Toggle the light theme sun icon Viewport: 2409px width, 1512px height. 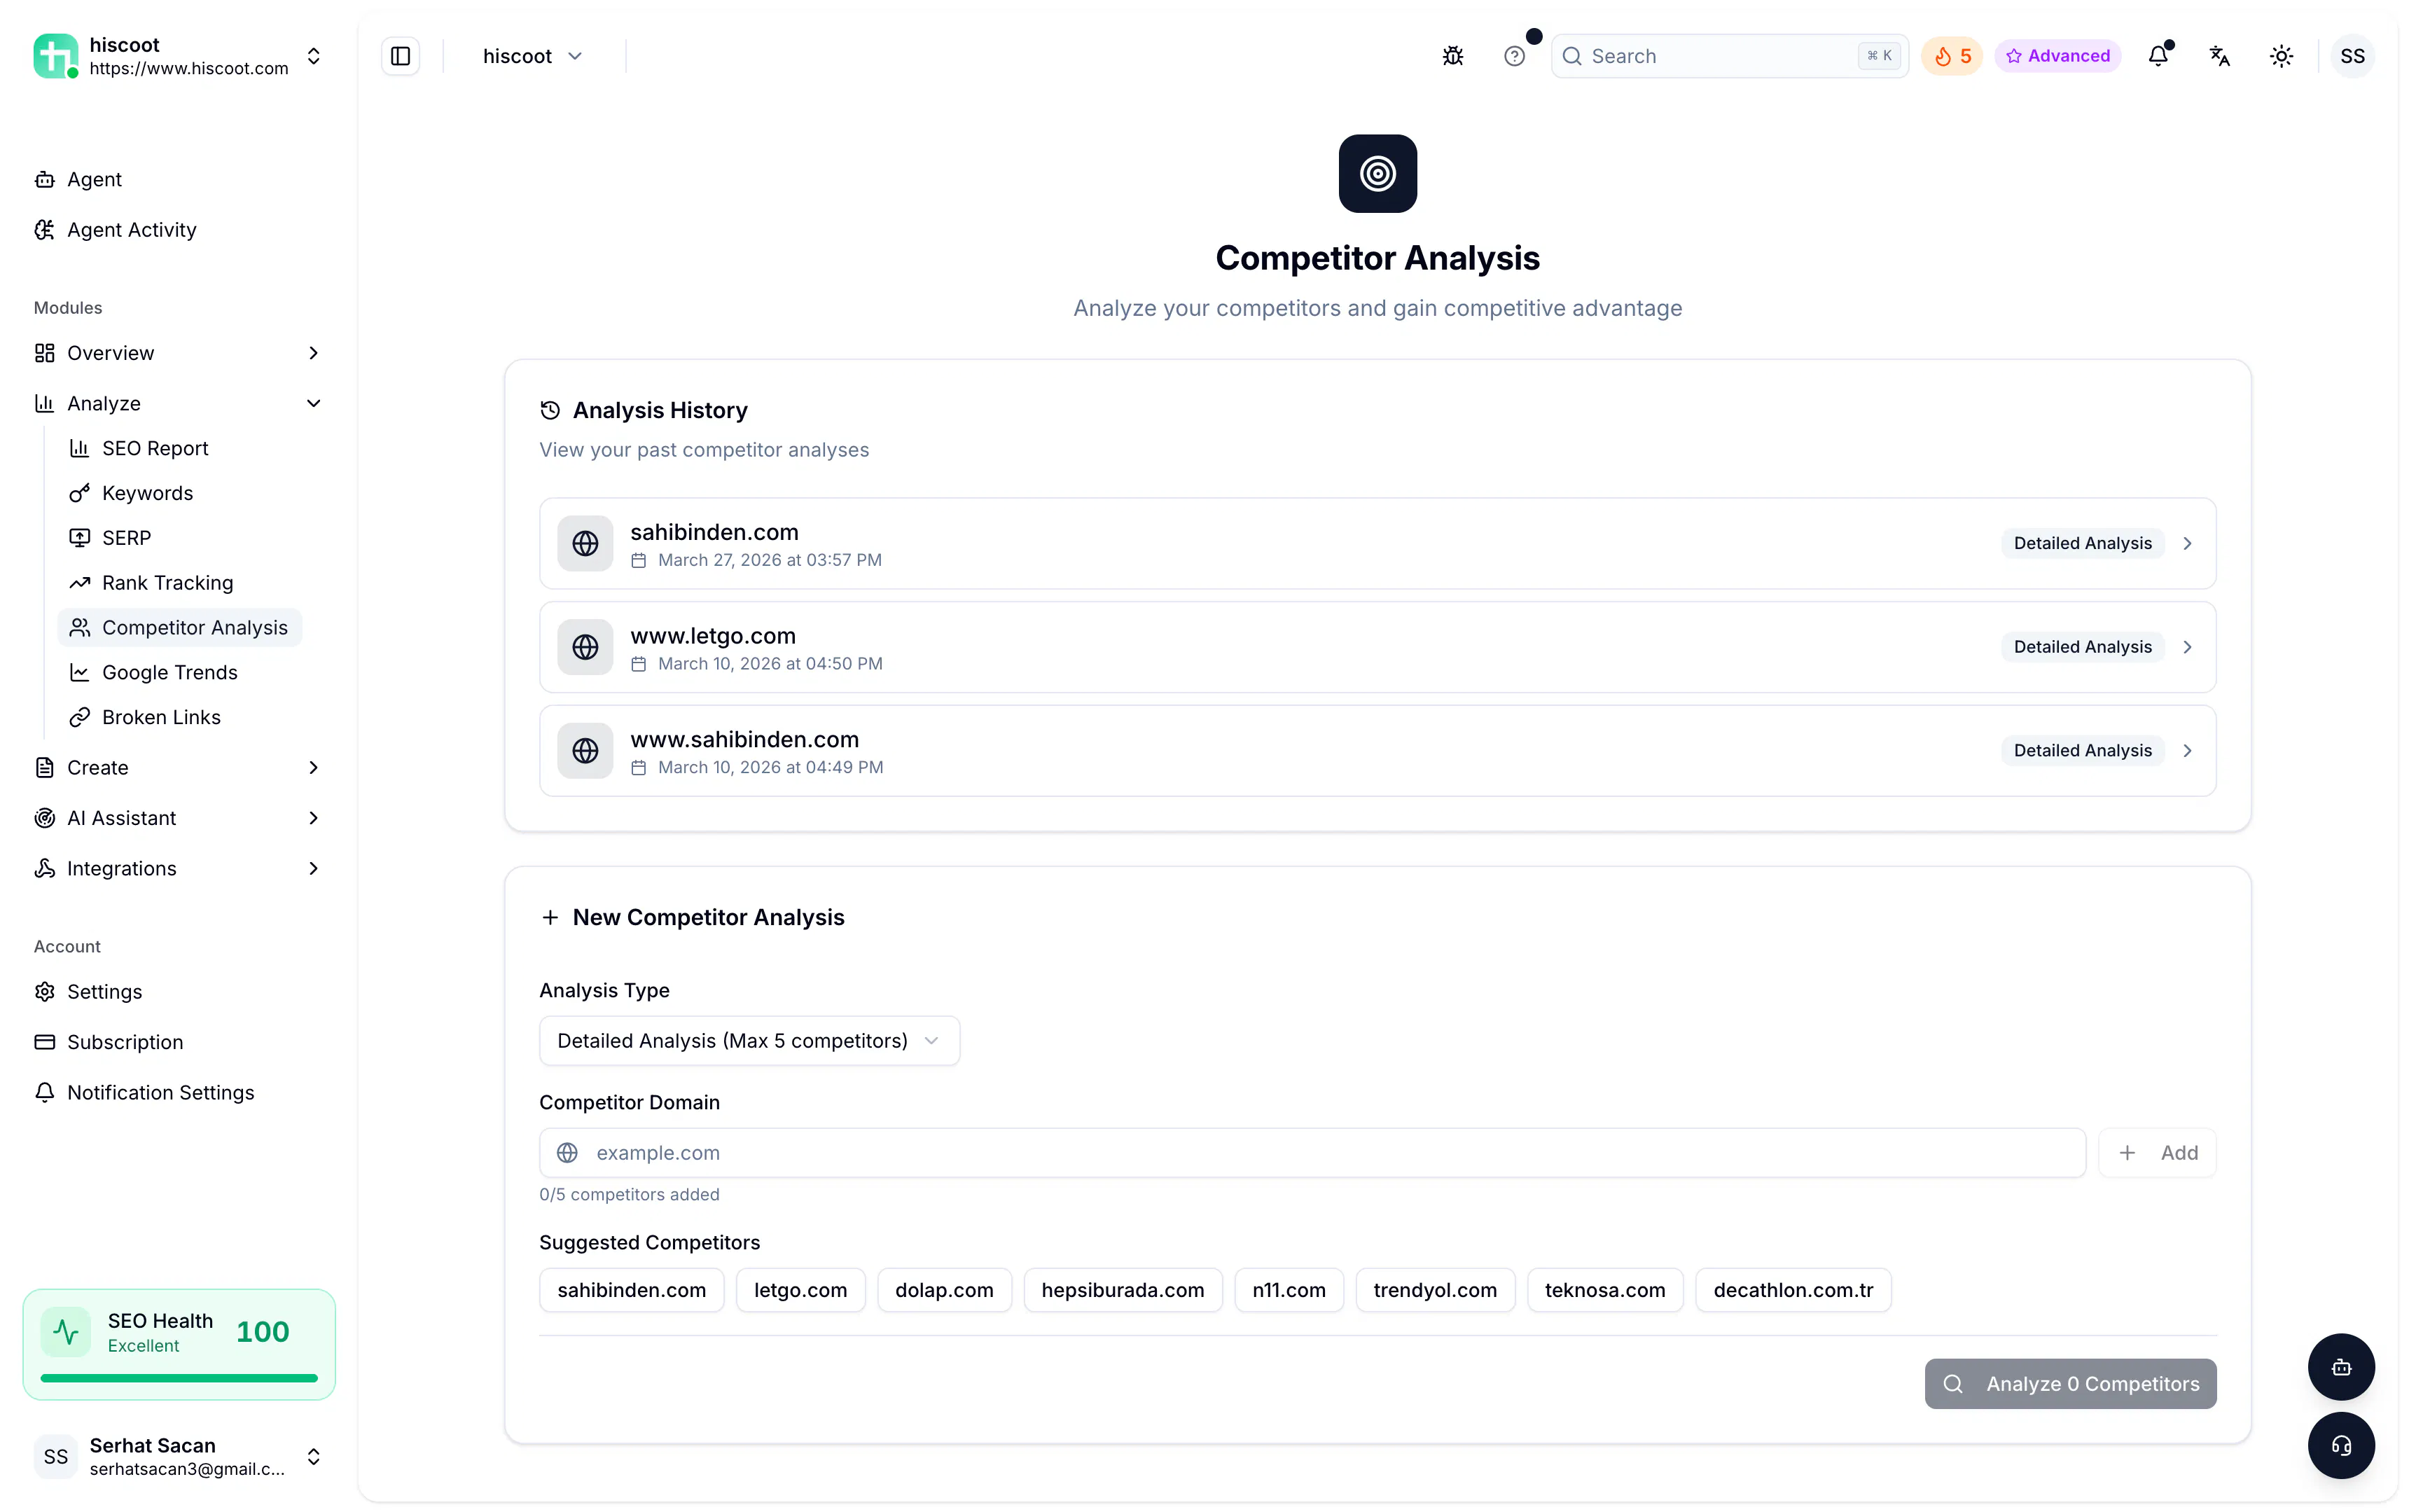2281,56
